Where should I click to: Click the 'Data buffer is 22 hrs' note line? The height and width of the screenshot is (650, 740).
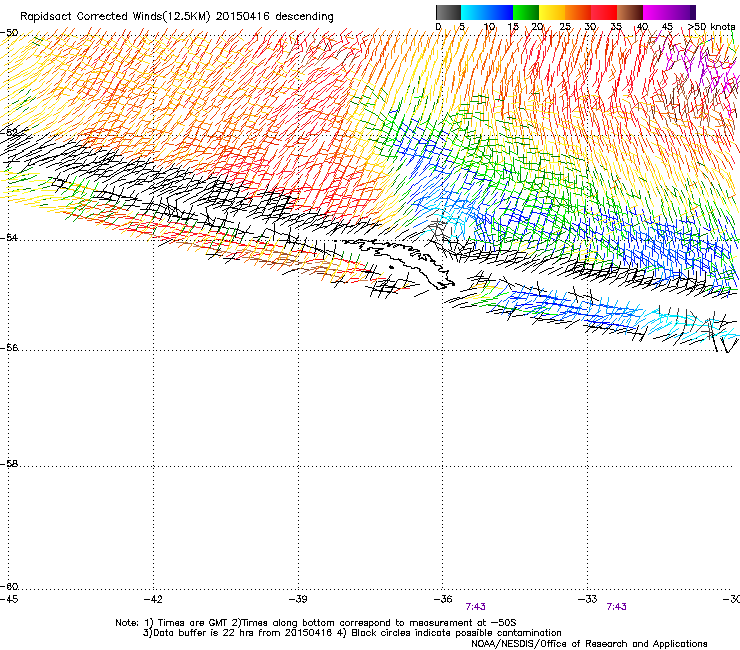click(352, 633)
